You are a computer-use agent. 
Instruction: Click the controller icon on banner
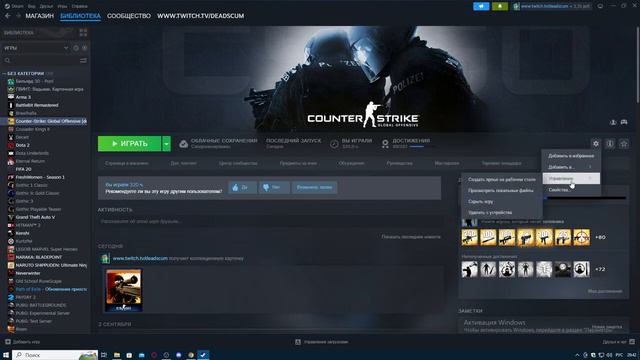point(624,122)
